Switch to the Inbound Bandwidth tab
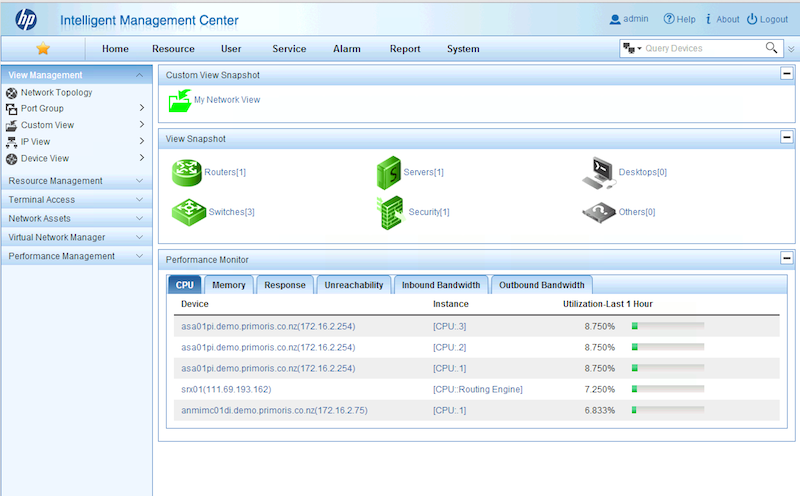This screenshot has height=496, width=800. tap(441, 285)
